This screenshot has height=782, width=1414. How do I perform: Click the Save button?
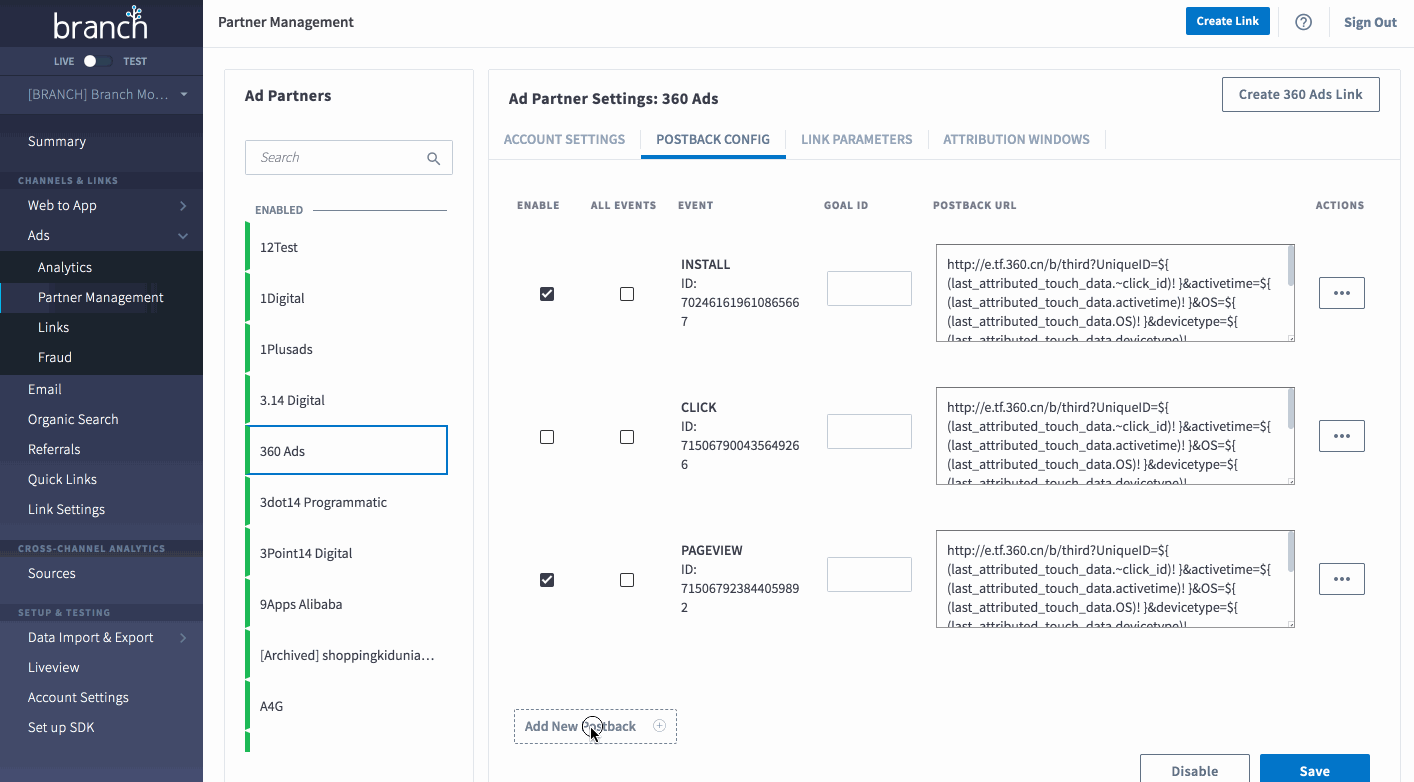(x=1314, y=769)
